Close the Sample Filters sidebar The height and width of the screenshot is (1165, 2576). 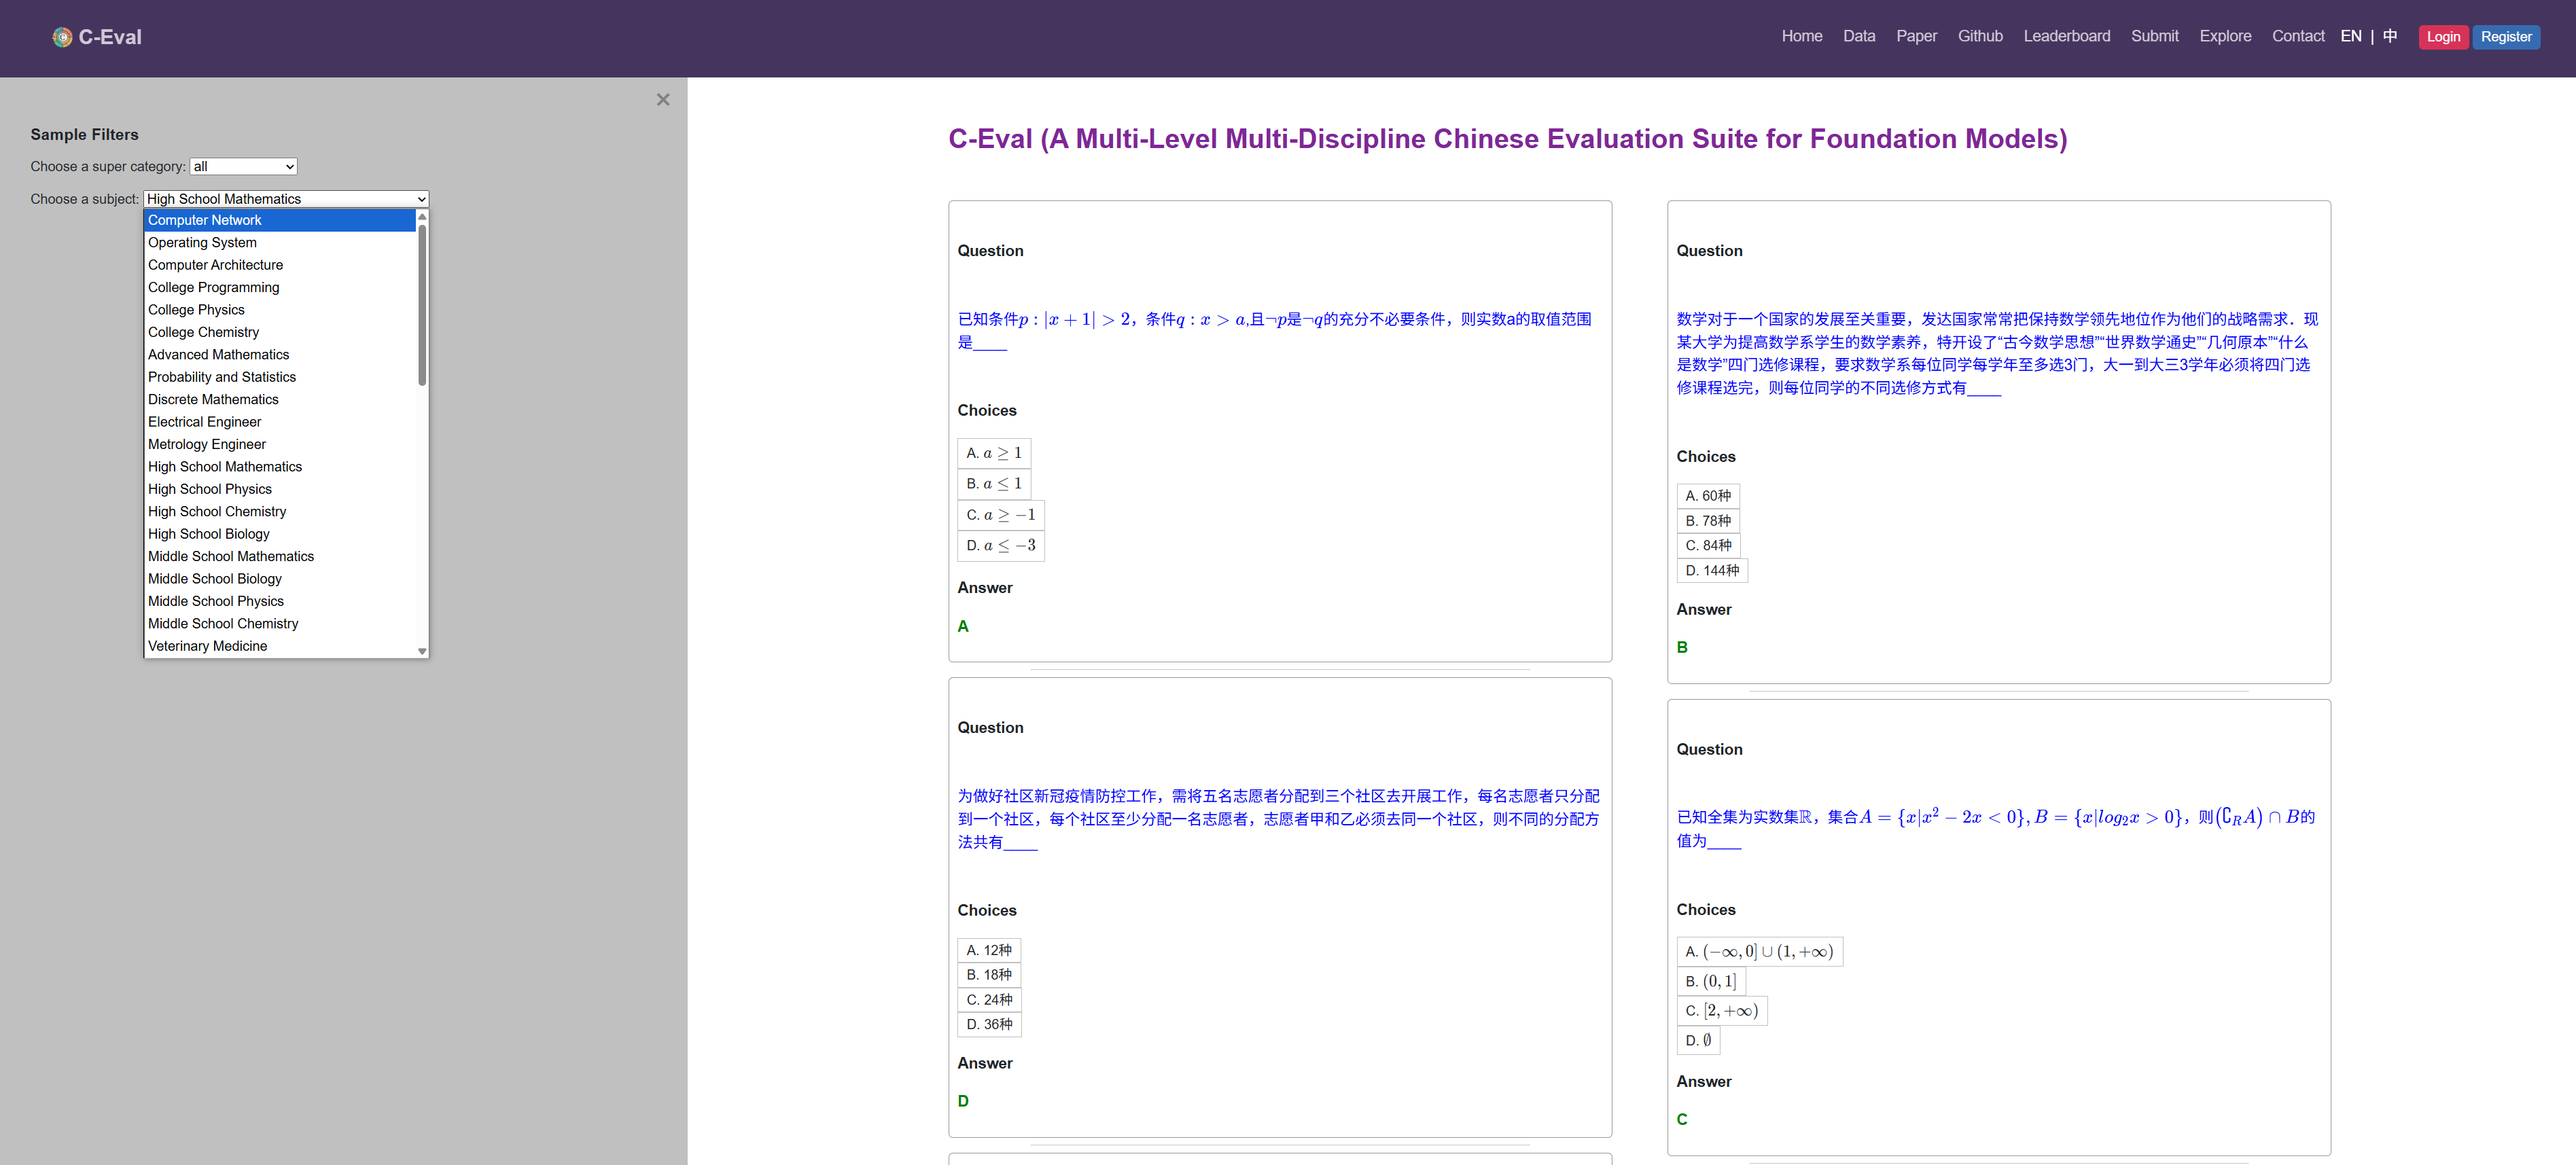[662, 100]
